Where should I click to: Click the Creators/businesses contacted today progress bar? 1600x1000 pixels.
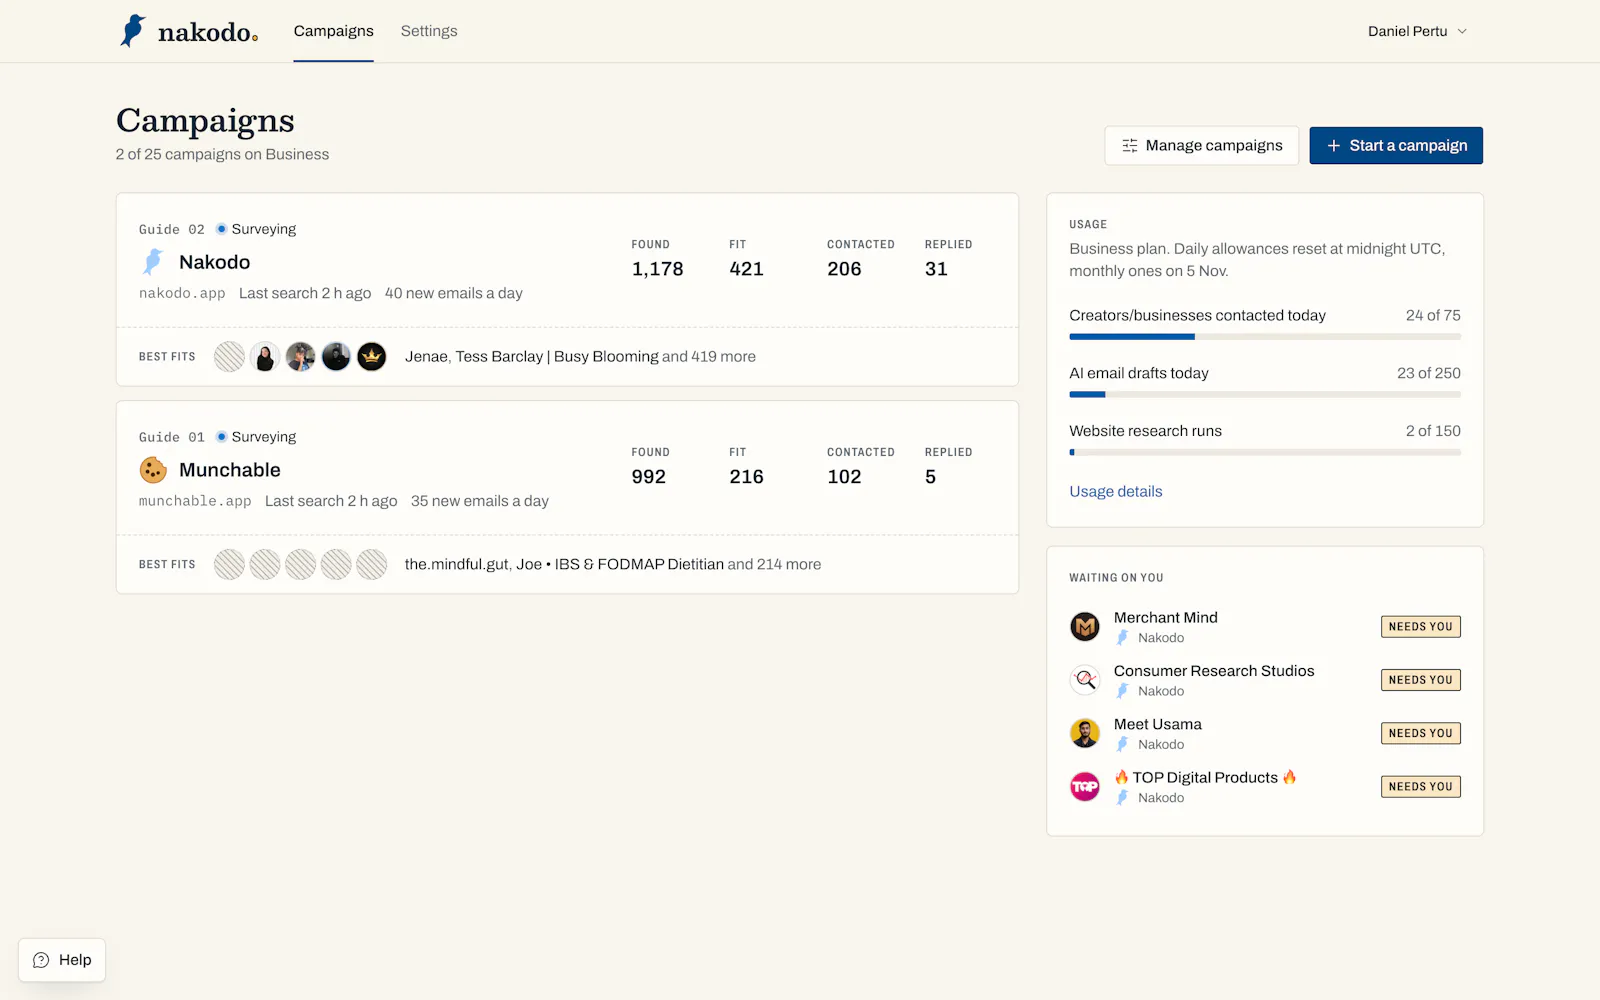[x=1265, y=337]
